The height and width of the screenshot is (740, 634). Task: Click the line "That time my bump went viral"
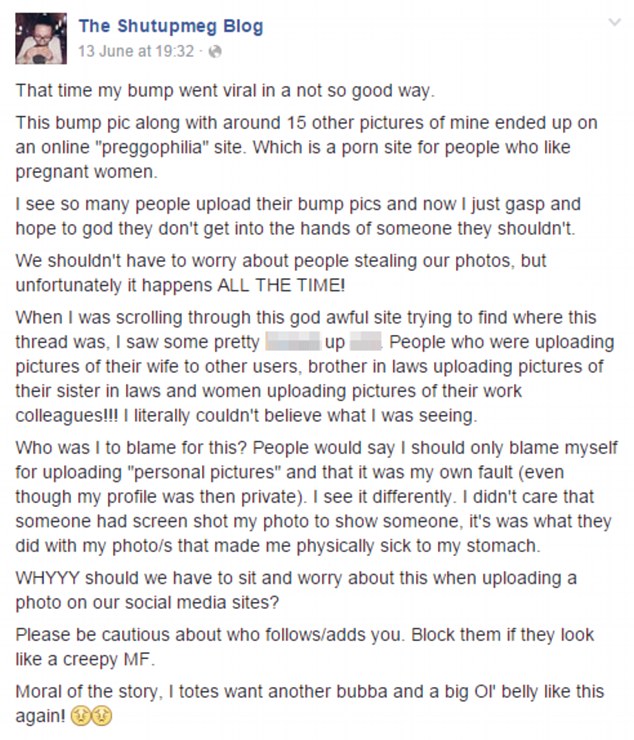pyautogui.click(x=225, y=90)
